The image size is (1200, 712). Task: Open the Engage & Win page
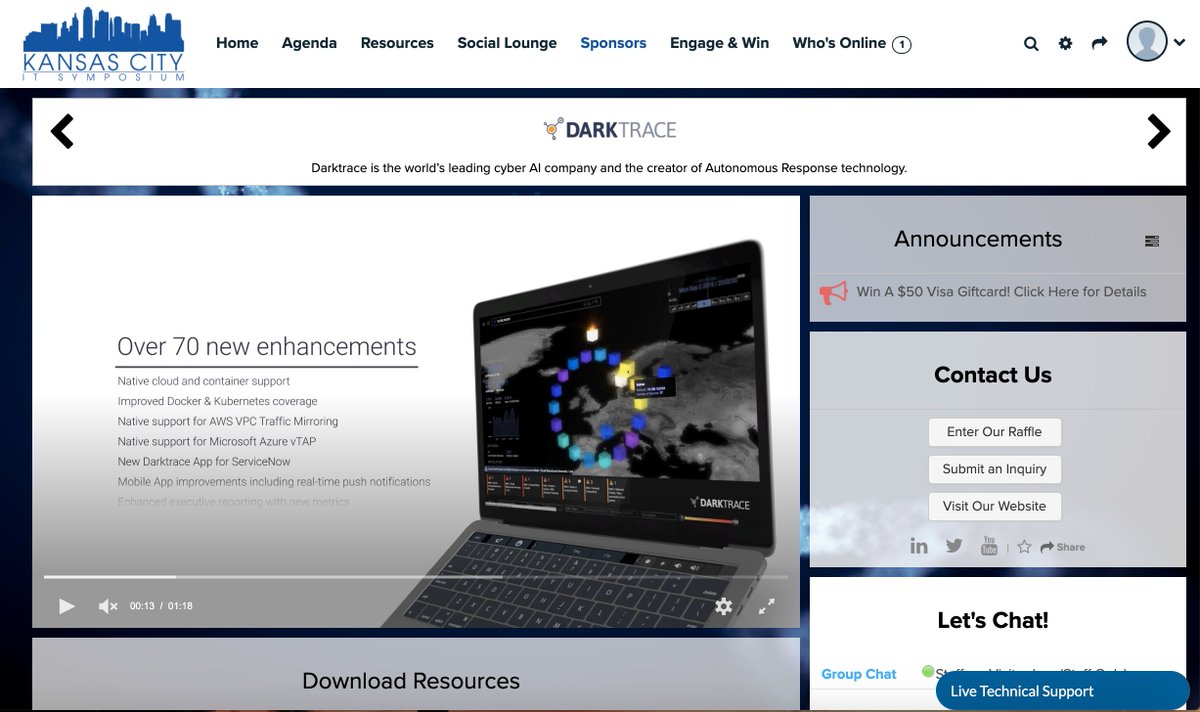pos(720,43)
